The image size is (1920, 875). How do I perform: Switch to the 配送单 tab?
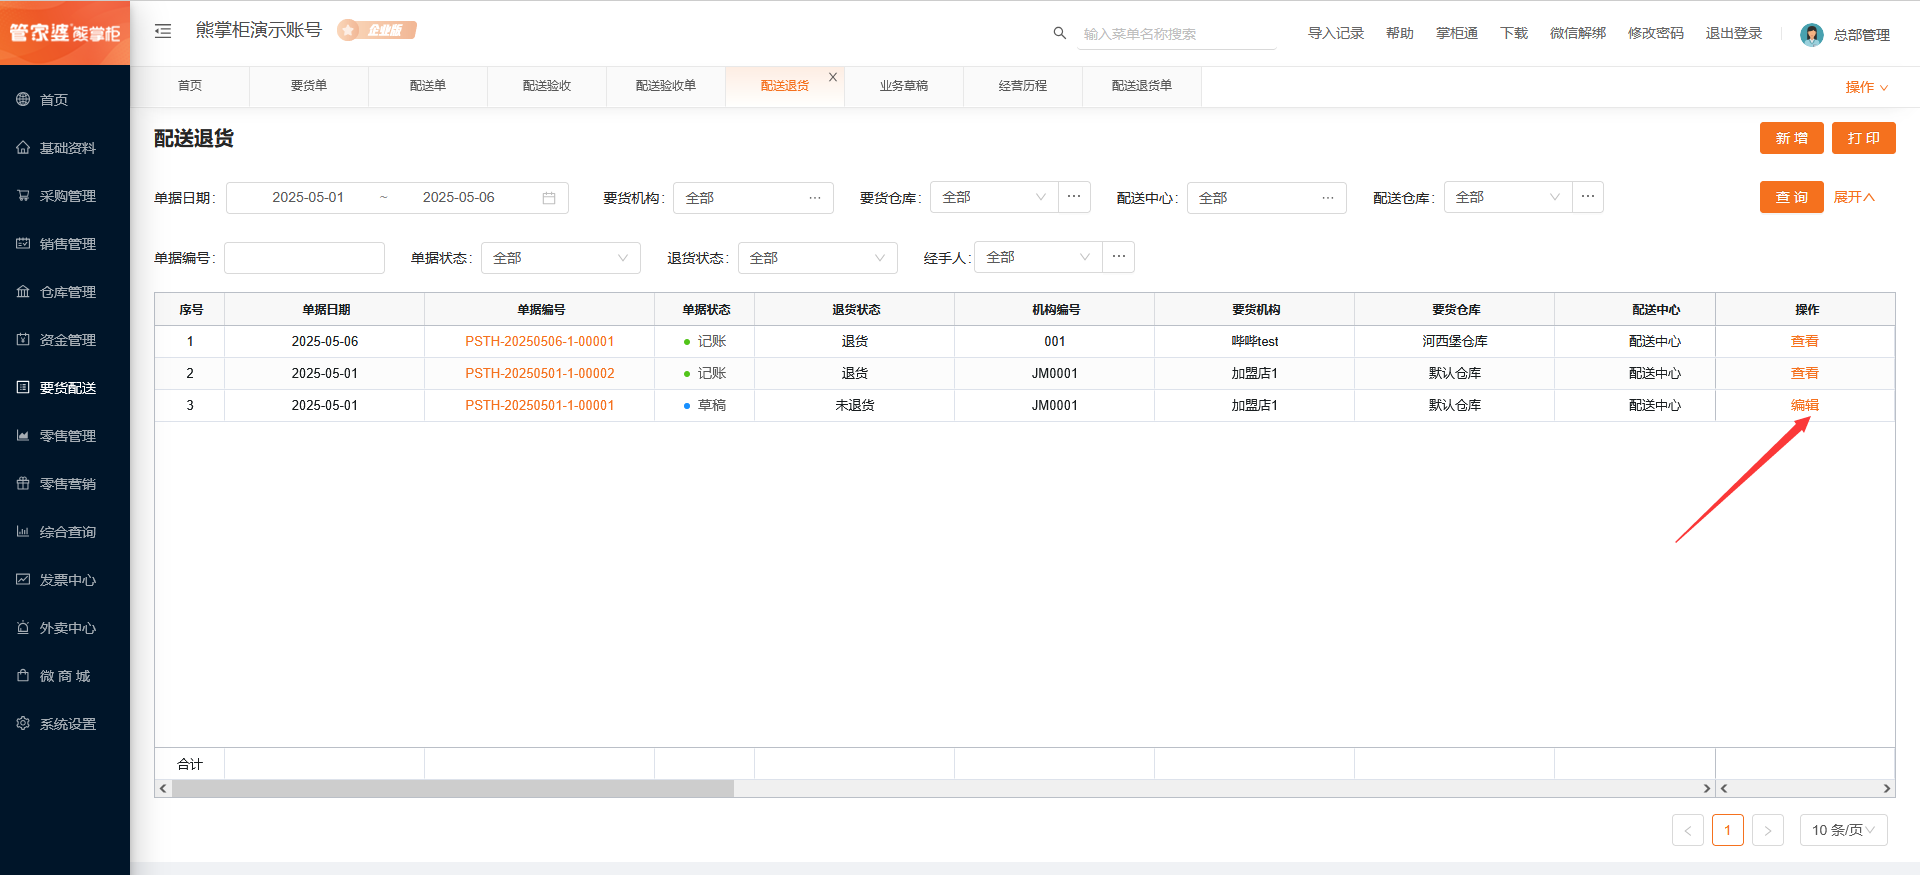(428, 86)
